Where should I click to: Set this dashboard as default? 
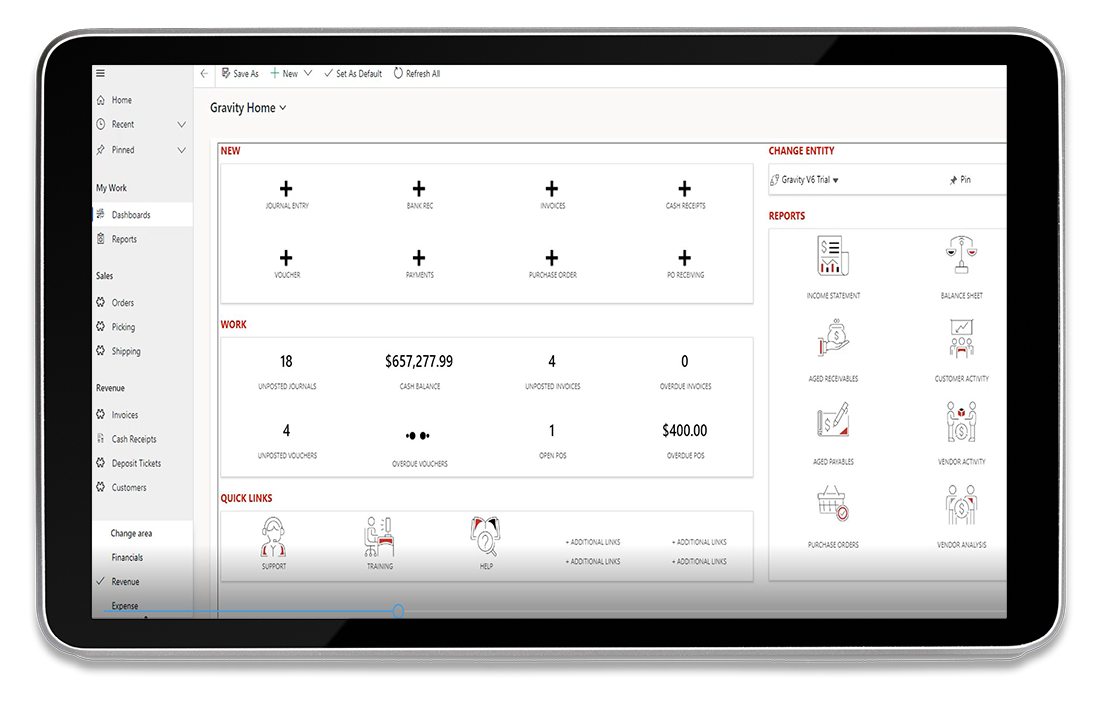(353, 73)
